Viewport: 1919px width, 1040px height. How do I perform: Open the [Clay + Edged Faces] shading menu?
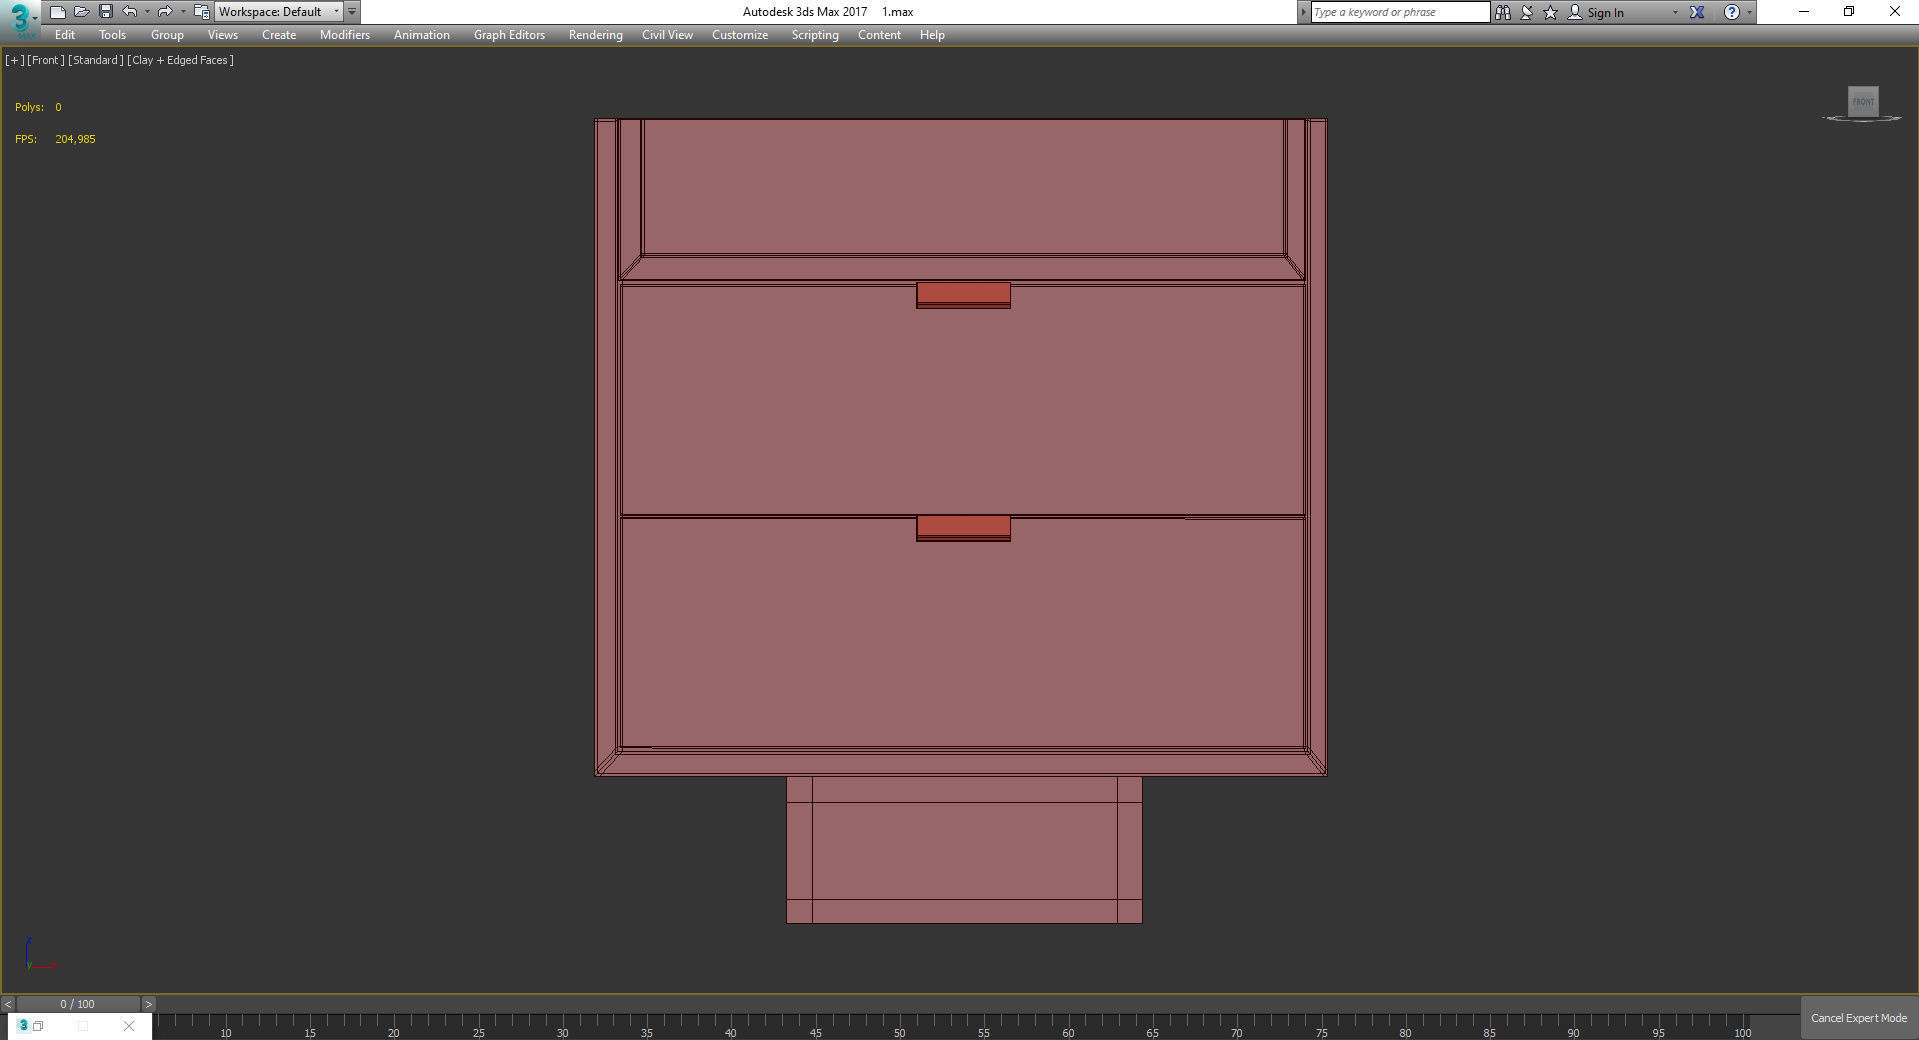click(x=180, y=60)
